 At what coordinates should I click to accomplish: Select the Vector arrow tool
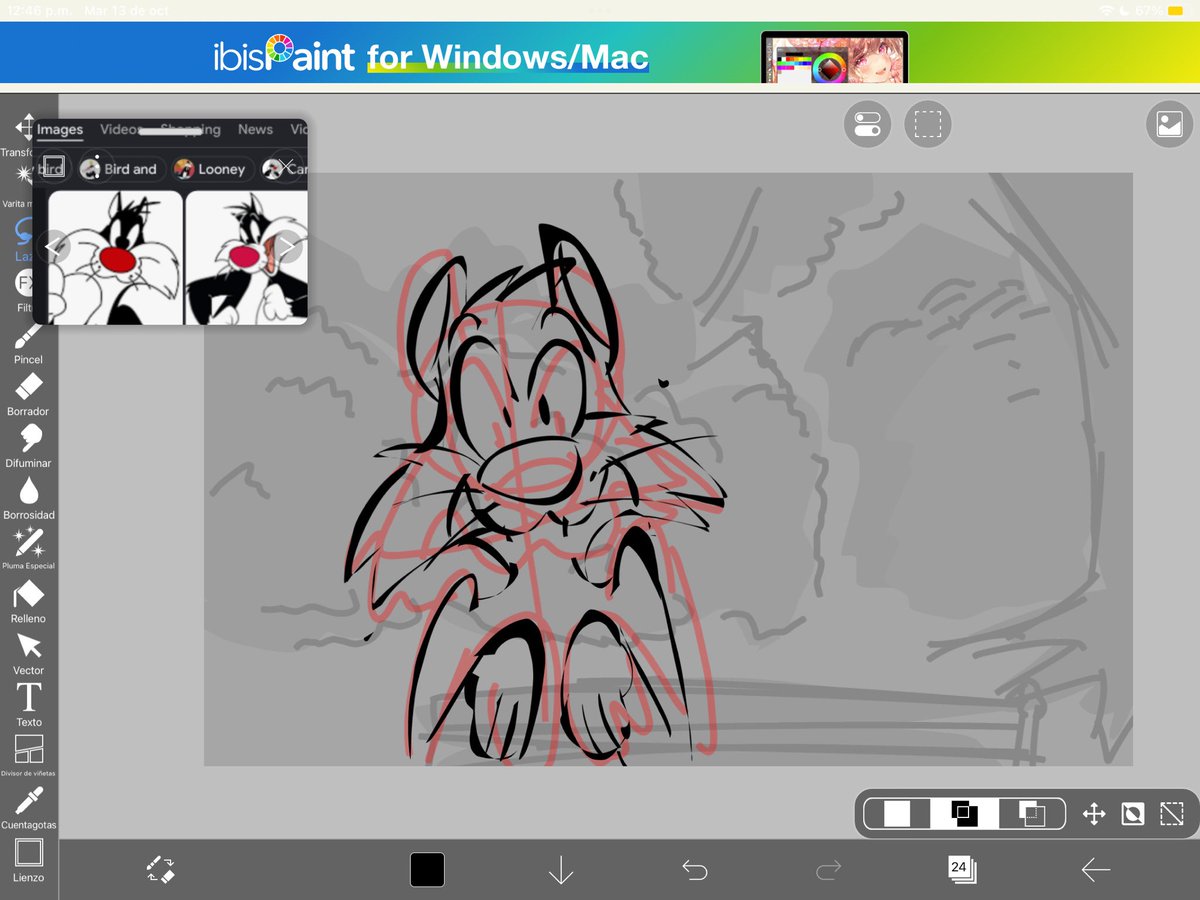pyautogui.click(x=28, y=653)
